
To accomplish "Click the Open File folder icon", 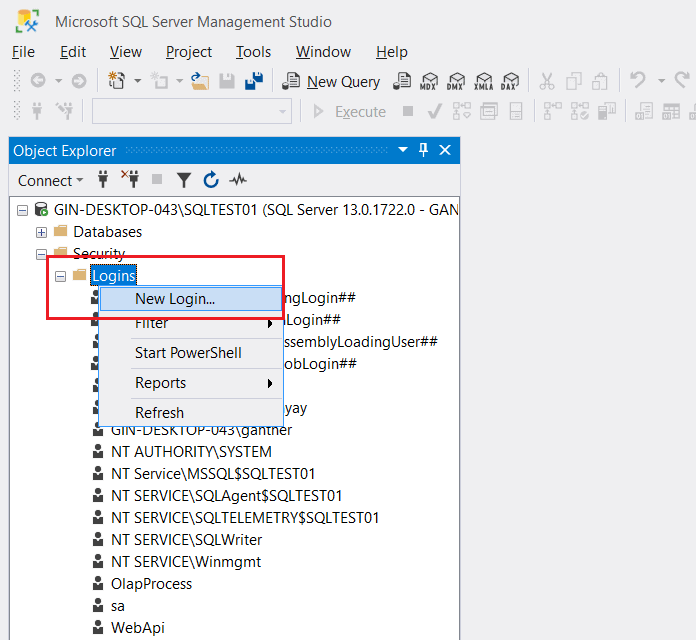I will (200, 81).
